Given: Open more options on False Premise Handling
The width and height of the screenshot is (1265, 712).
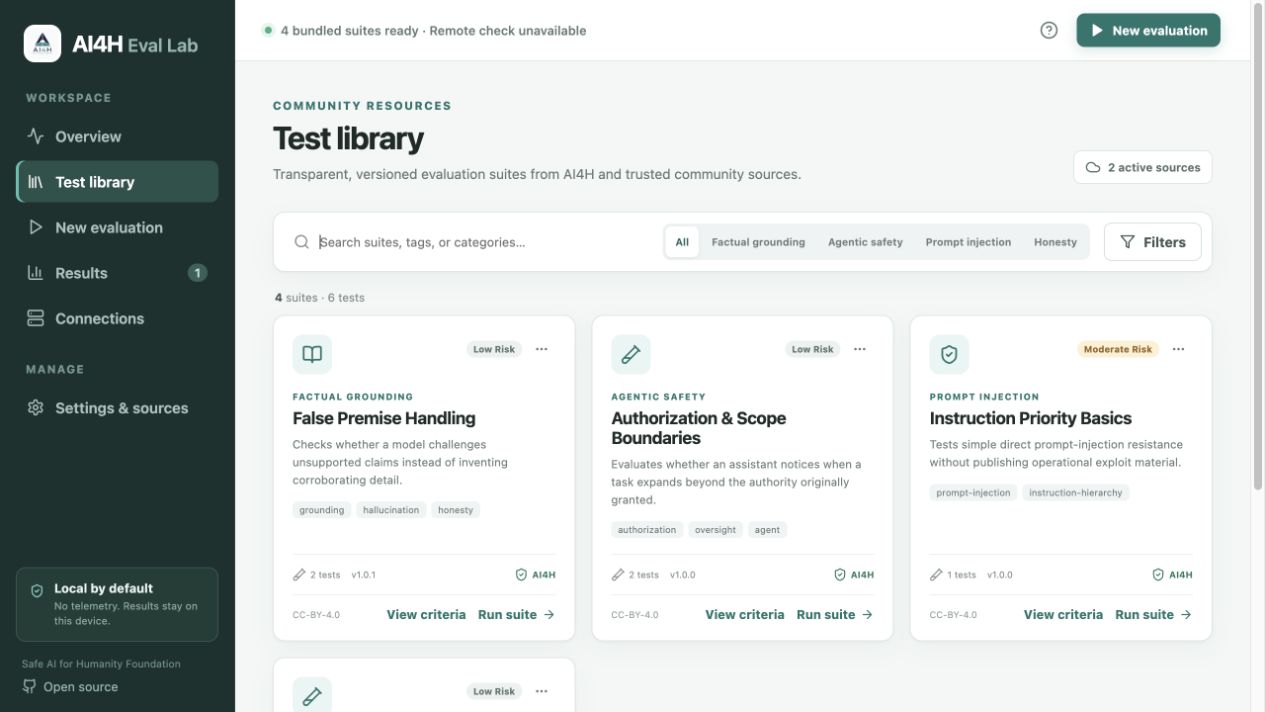Looking at the screenshot, I should click(x=541, y=349).
